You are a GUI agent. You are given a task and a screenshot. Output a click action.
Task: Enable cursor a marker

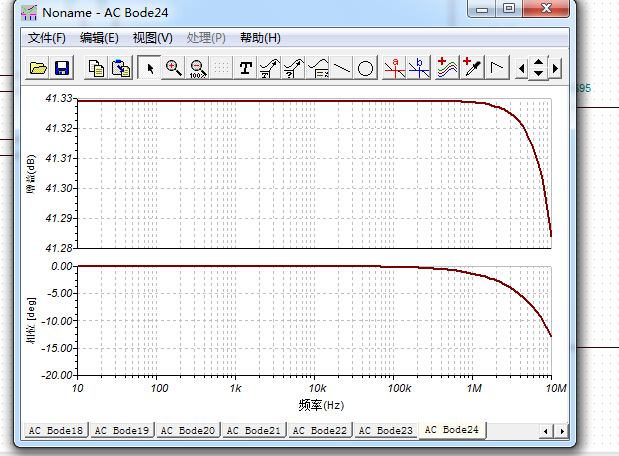tap(394, 68)
